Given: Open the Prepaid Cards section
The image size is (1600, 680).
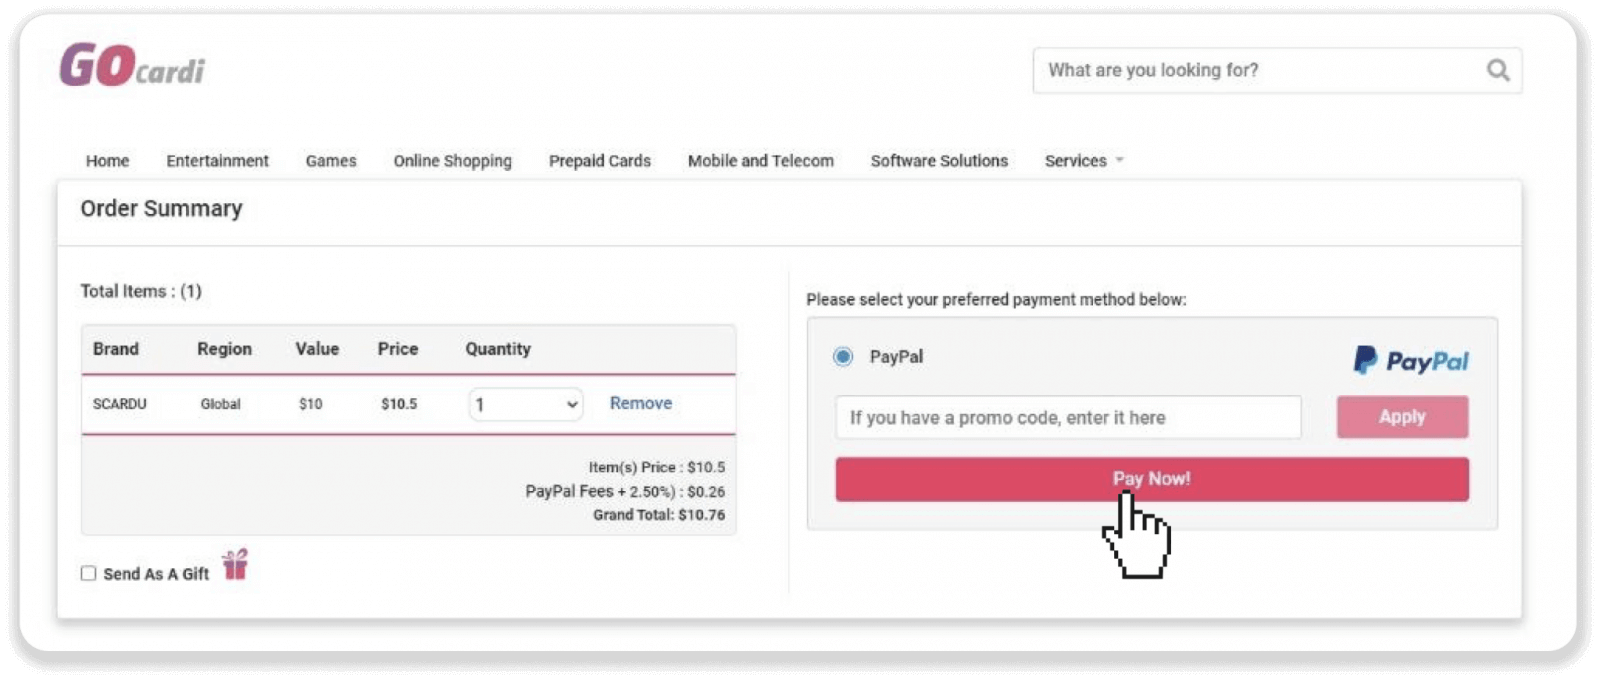Looking at the screenshot, I should click(x=599, y=161).
